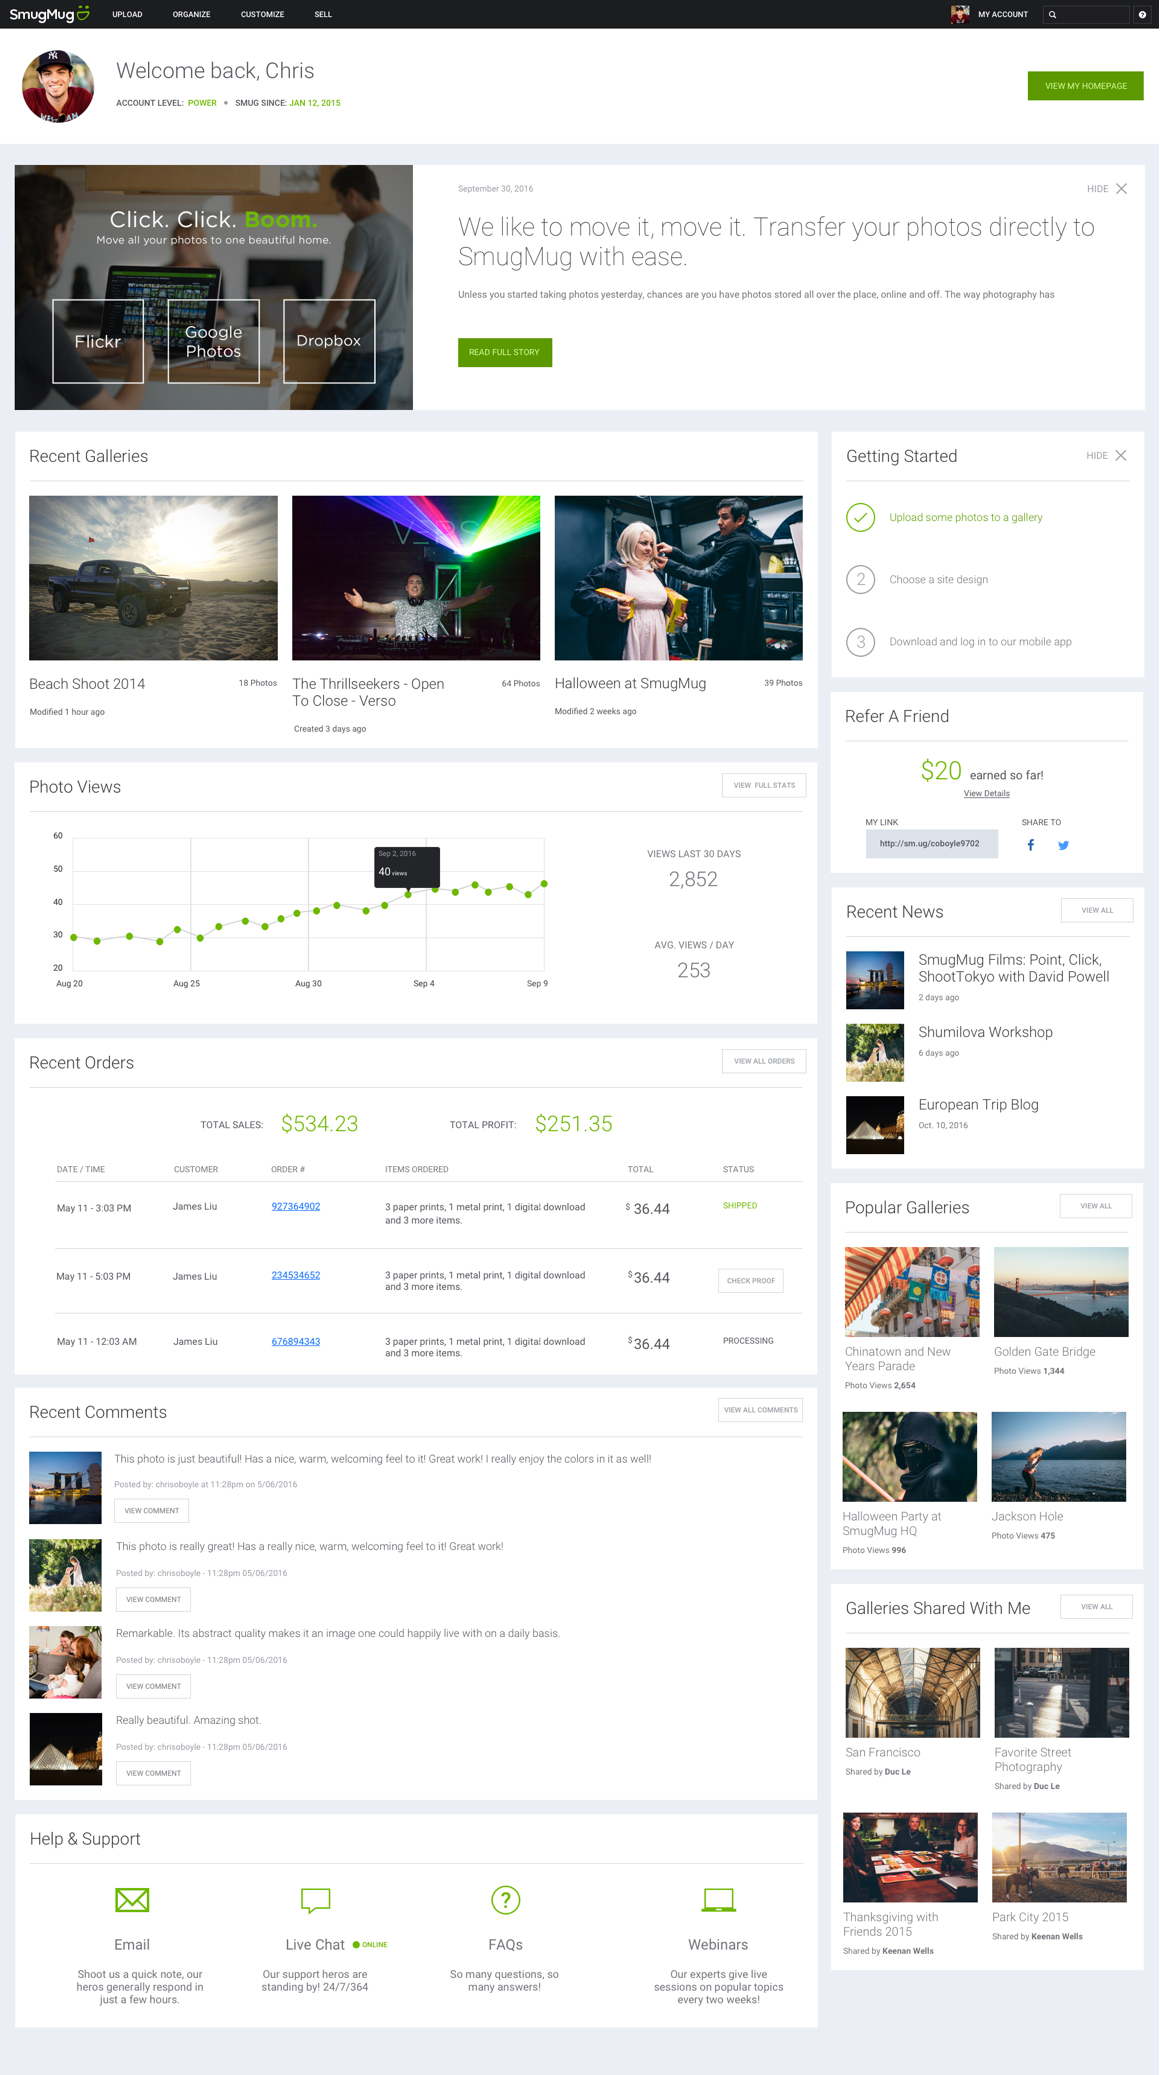Open The Thrillseekers gallery thumbnail

click(416, 578)
